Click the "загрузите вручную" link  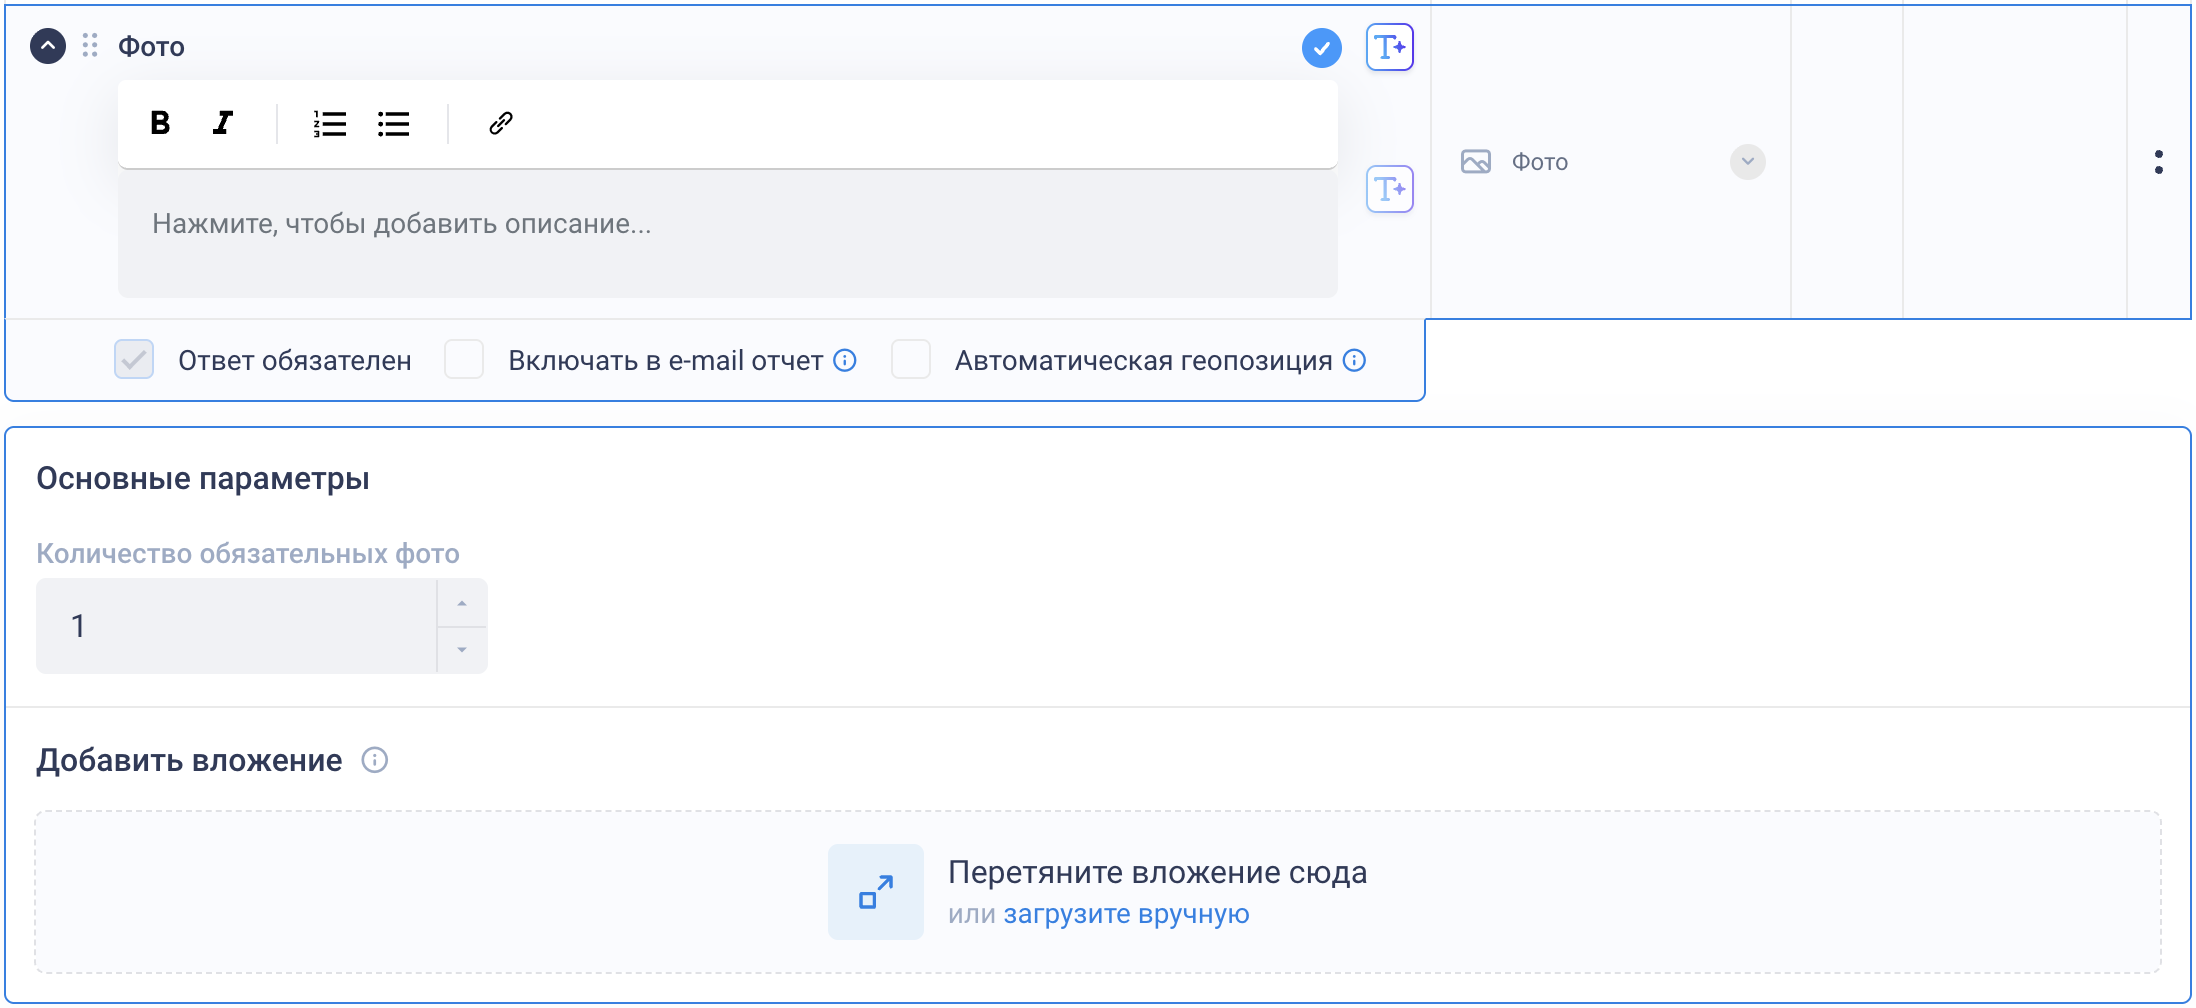coord(1126,914)
